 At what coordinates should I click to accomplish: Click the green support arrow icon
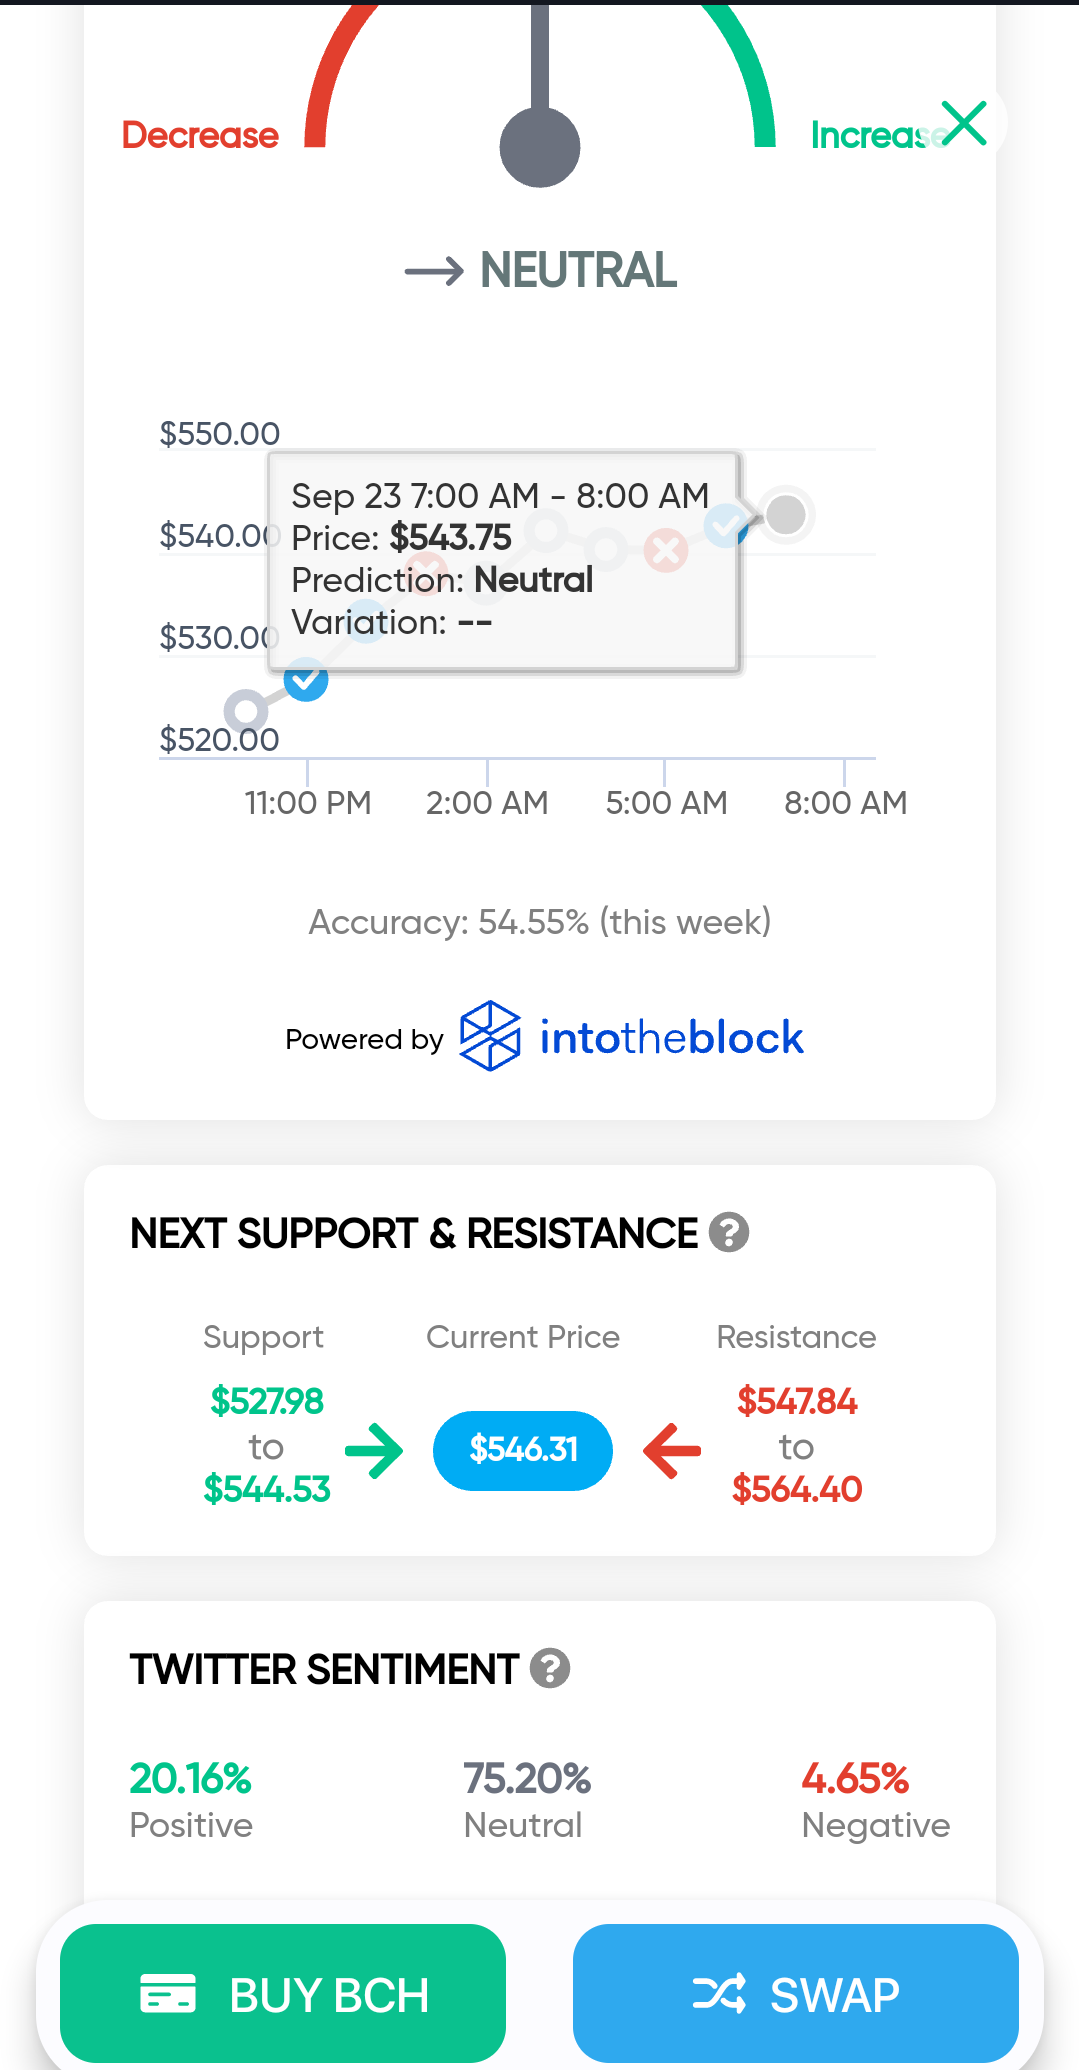click(x=374, y=1450)
